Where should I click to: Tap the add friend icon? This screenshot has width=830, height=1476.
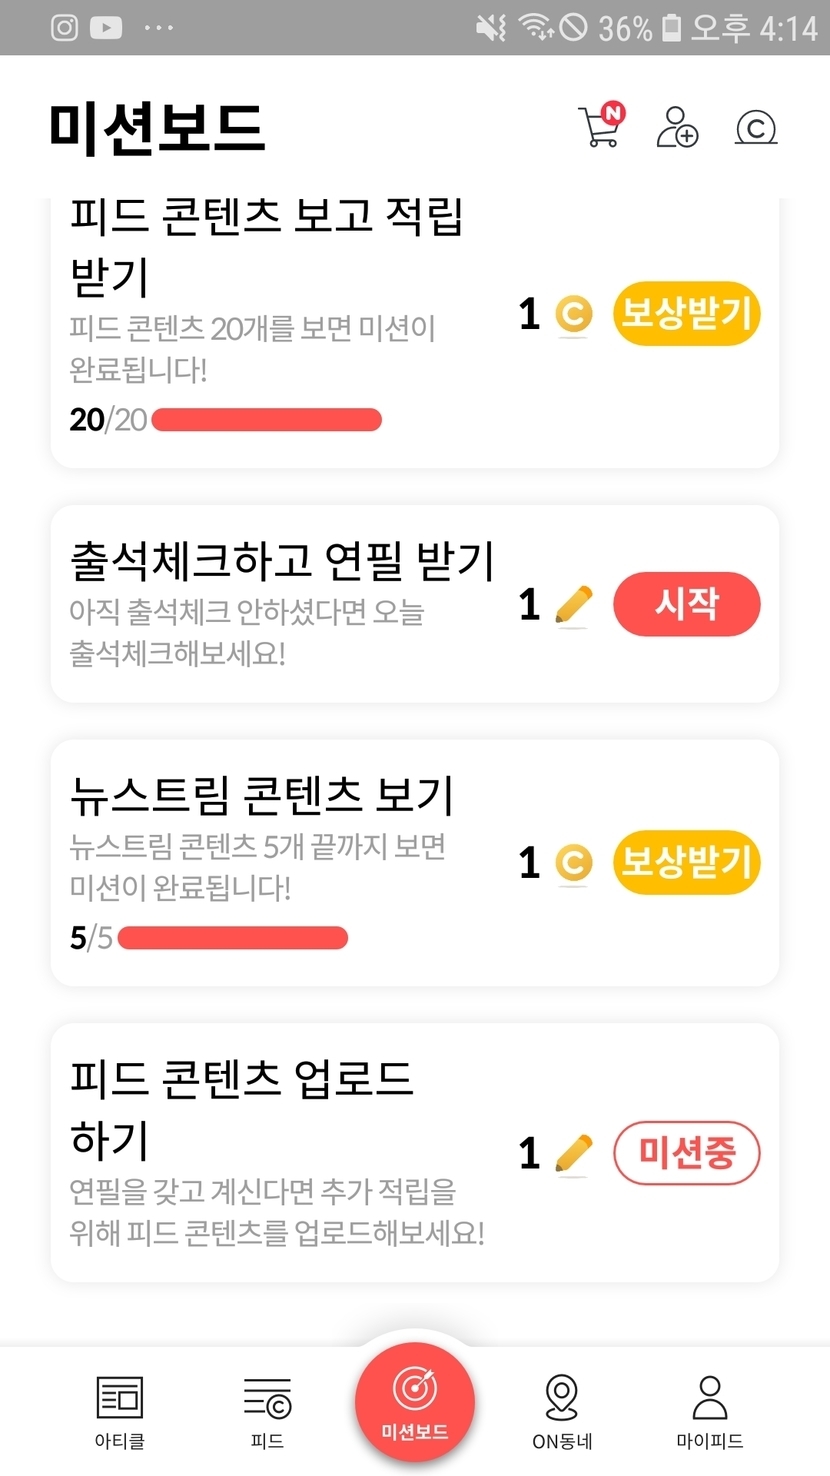677,128
